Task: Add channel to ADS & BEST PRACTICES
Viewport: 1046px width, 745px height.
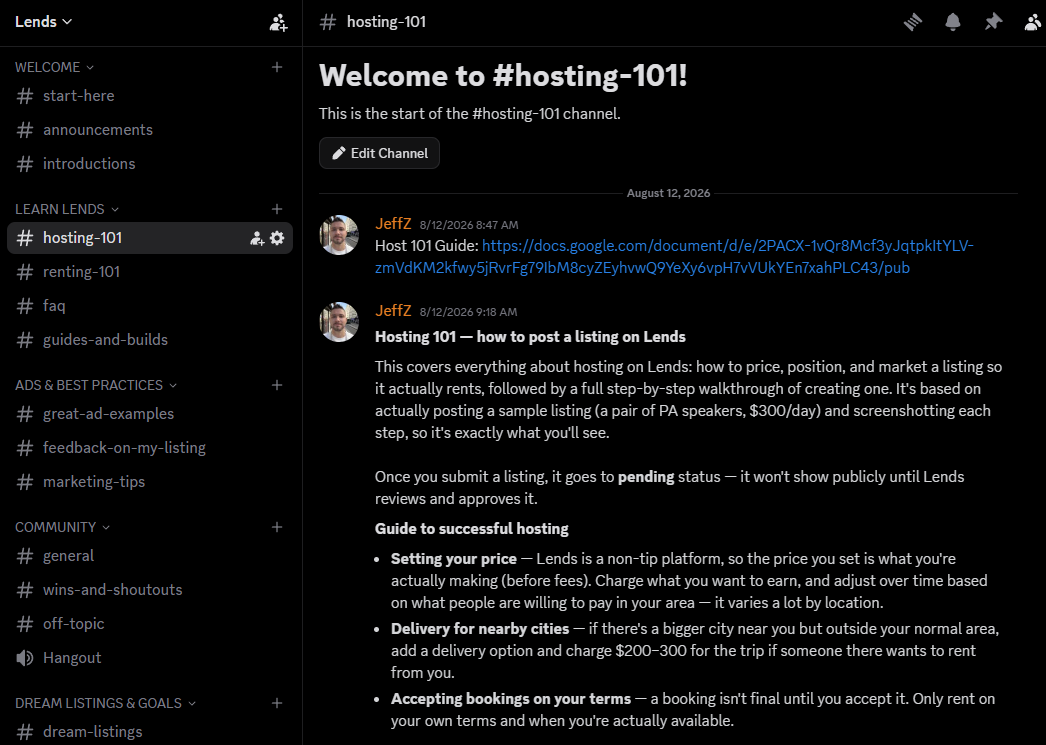Action: [277, 385]
